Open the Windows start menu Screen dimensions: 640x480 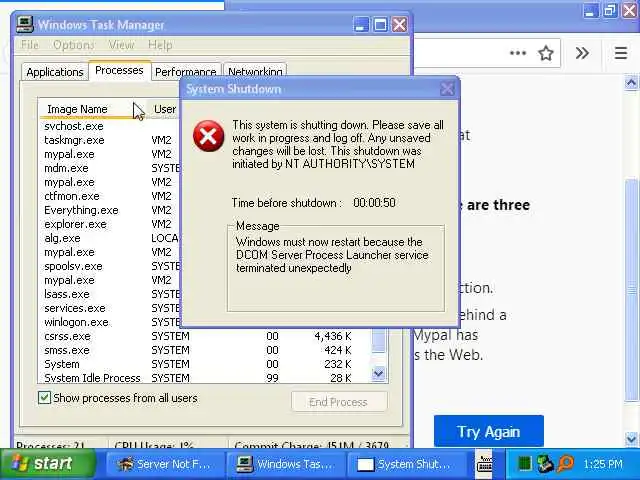(48, 464)
